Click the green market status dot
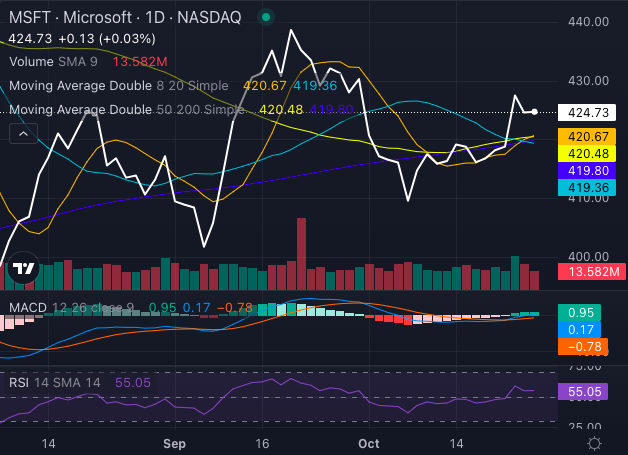The width and height of the screenshot is (628, 455). [264, 17]
